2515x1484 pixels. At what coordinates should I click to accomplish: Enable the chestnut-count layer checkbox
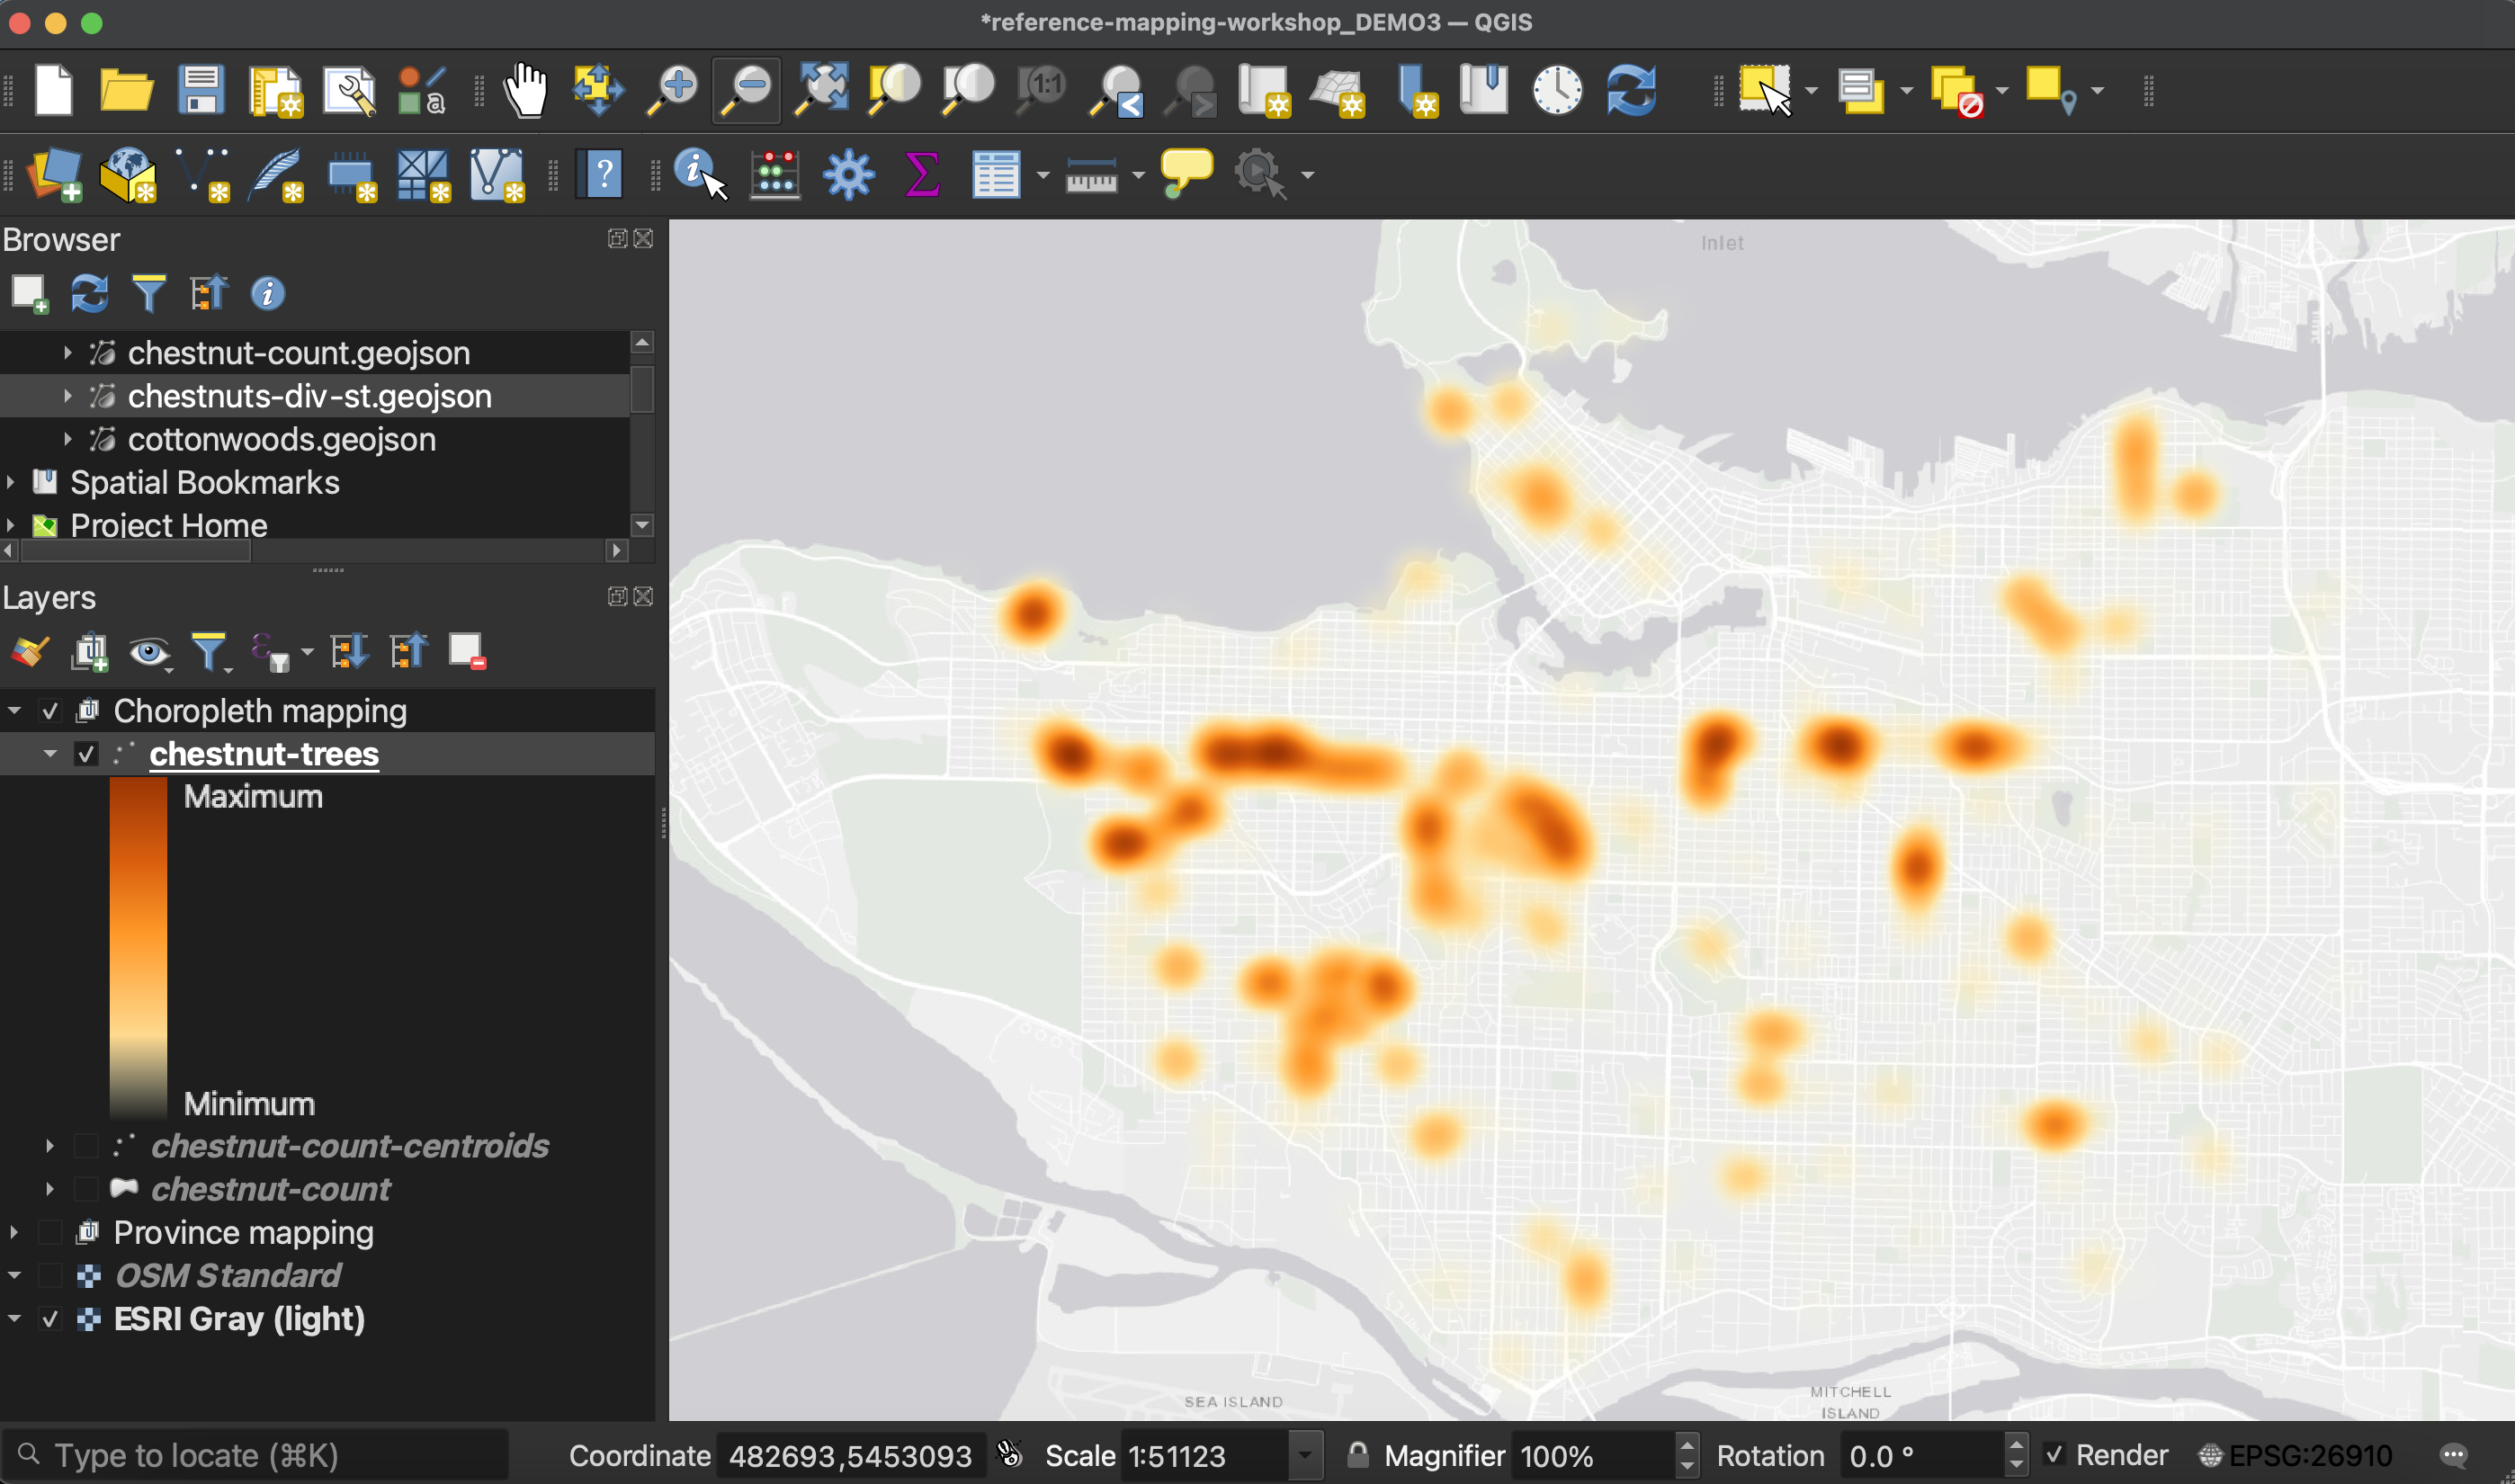87,1189
